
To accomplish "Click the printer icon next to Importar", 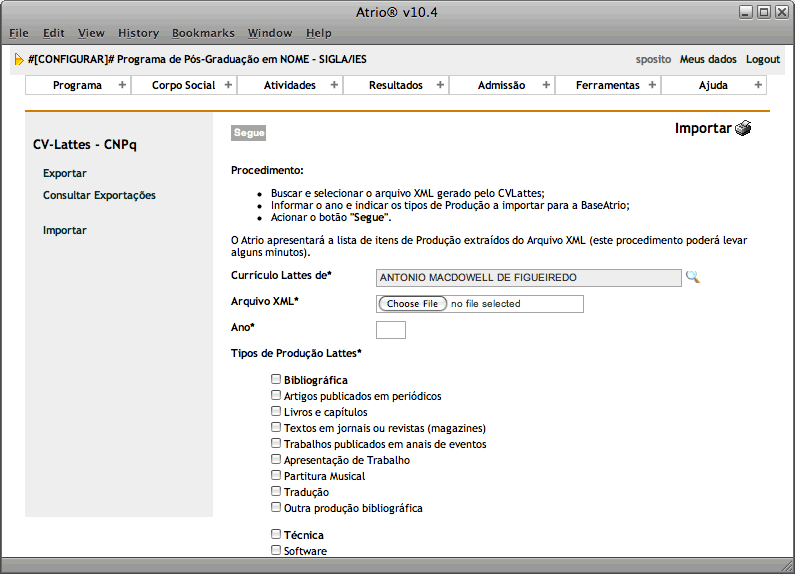I will click(x=742, y=128).
